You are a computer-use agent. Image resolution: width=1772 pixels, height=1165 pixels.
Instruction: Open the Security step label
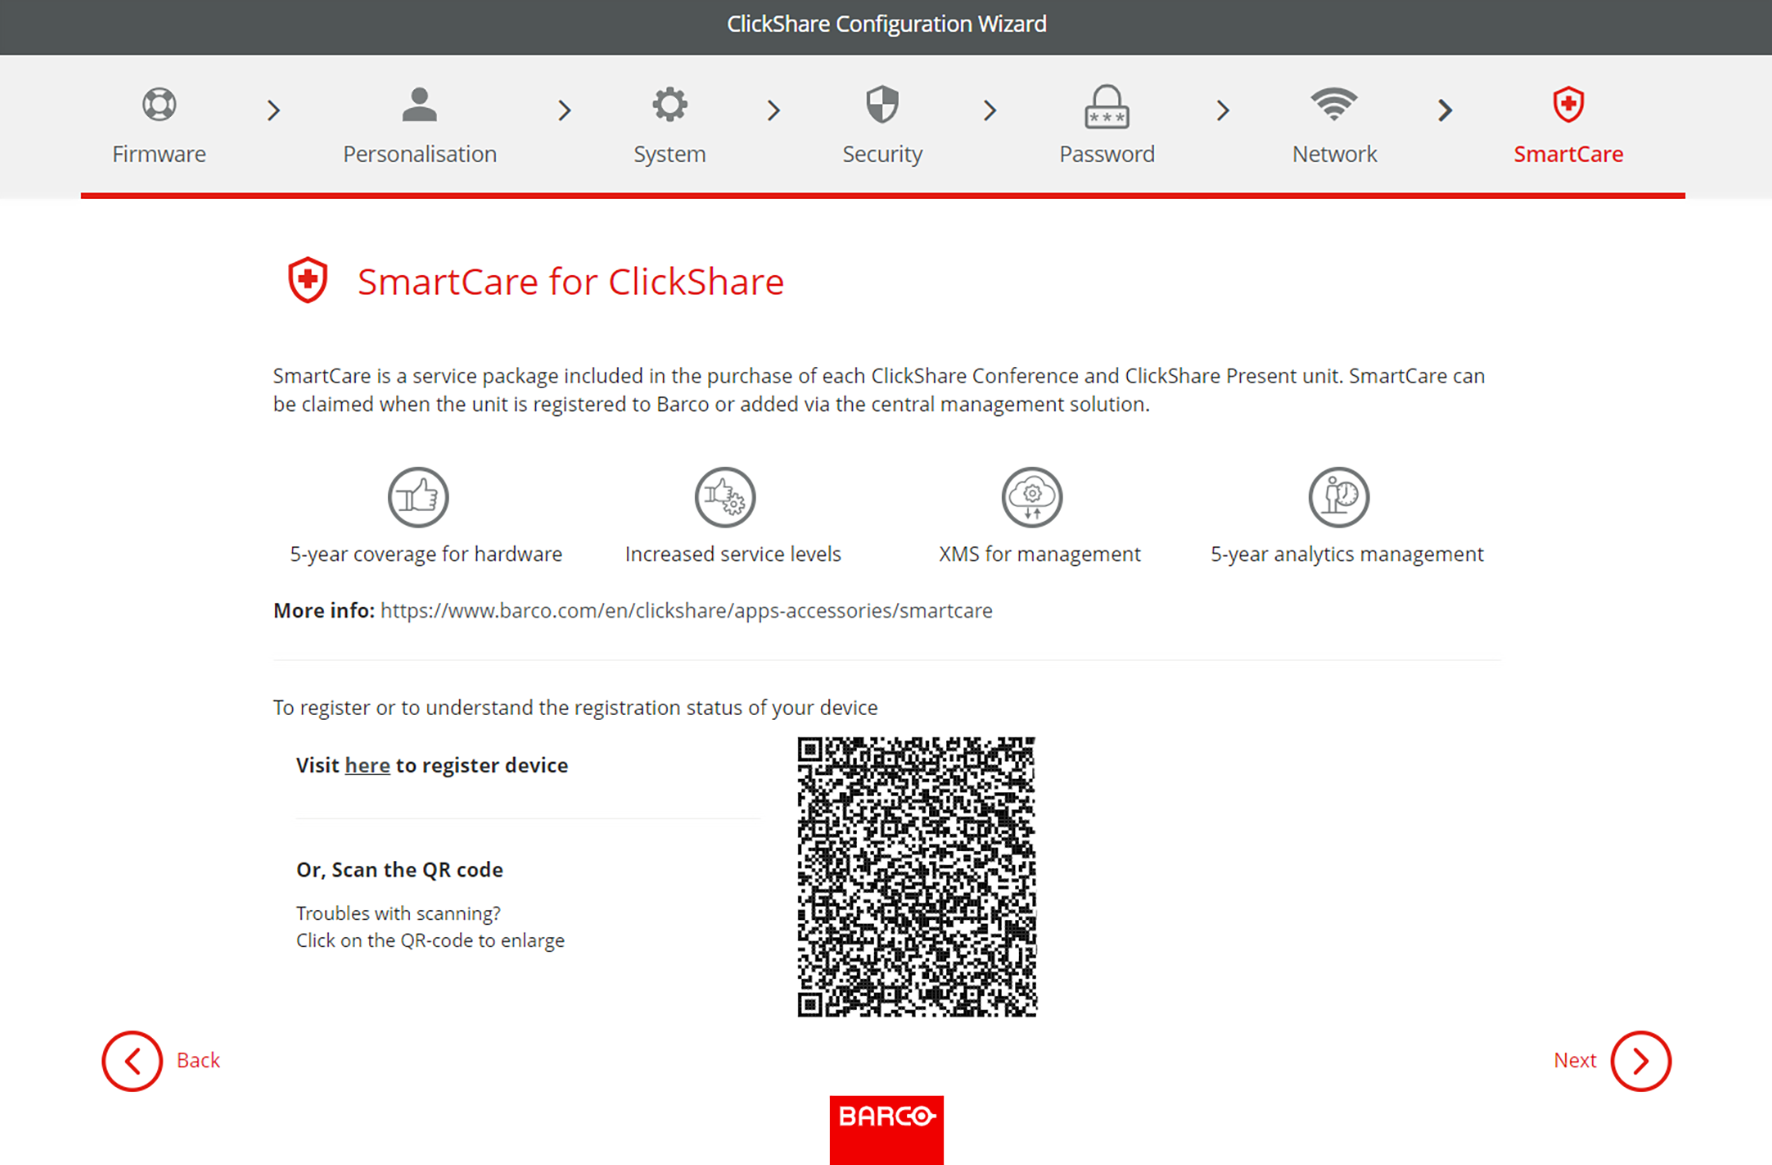pos(882,154)
